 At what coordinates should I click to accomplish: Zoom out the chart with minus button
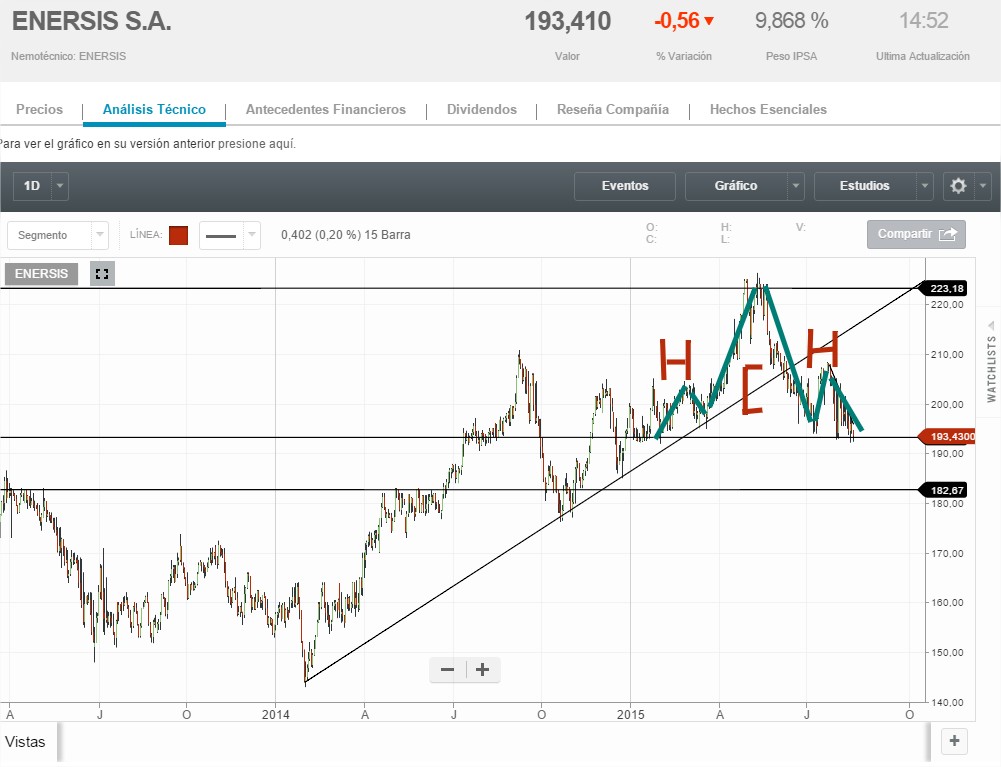(448, 669)
